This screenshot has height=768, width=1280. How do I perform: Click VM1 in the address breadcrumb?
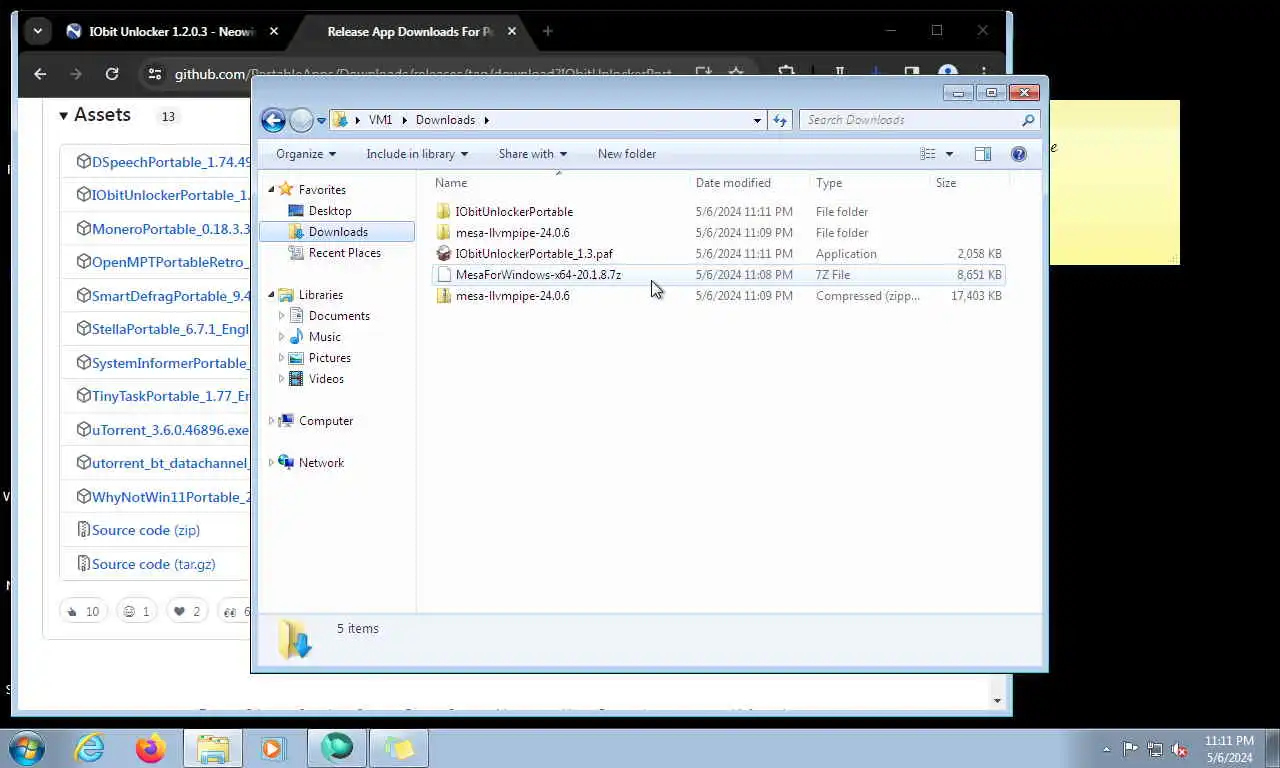[x=380, y=120]
